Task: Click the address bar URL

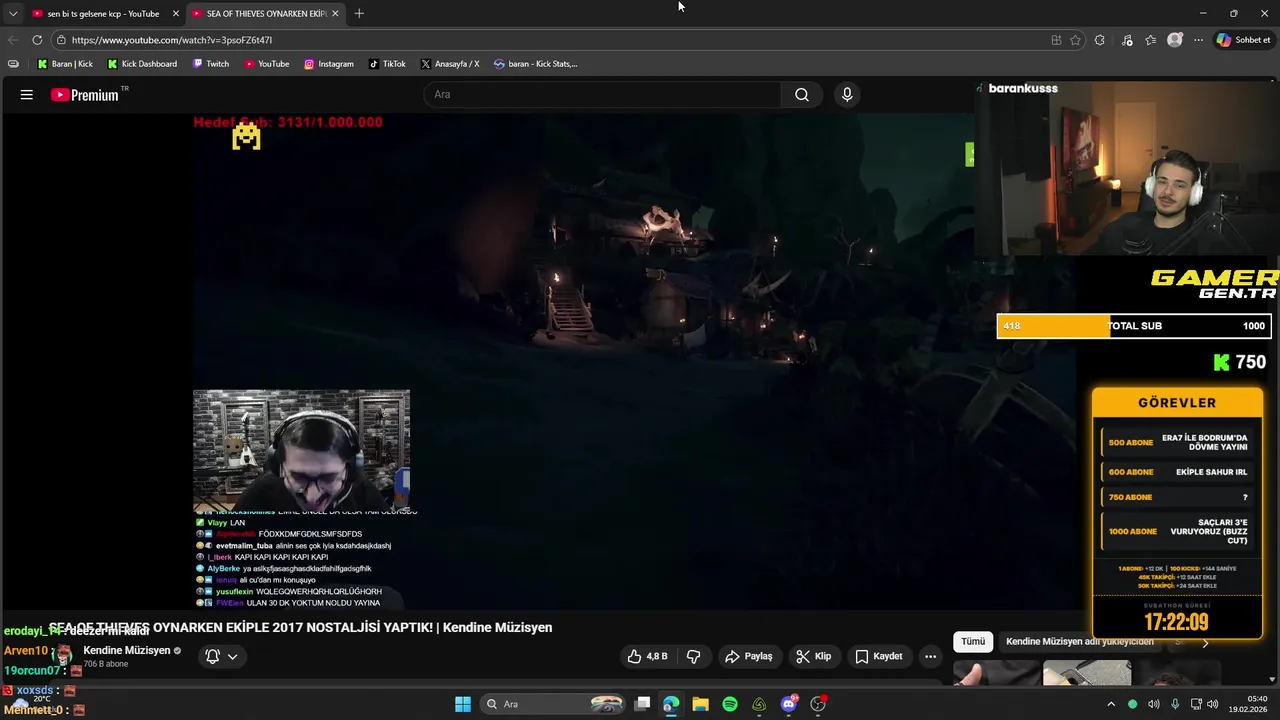Action: click(172, 40)
